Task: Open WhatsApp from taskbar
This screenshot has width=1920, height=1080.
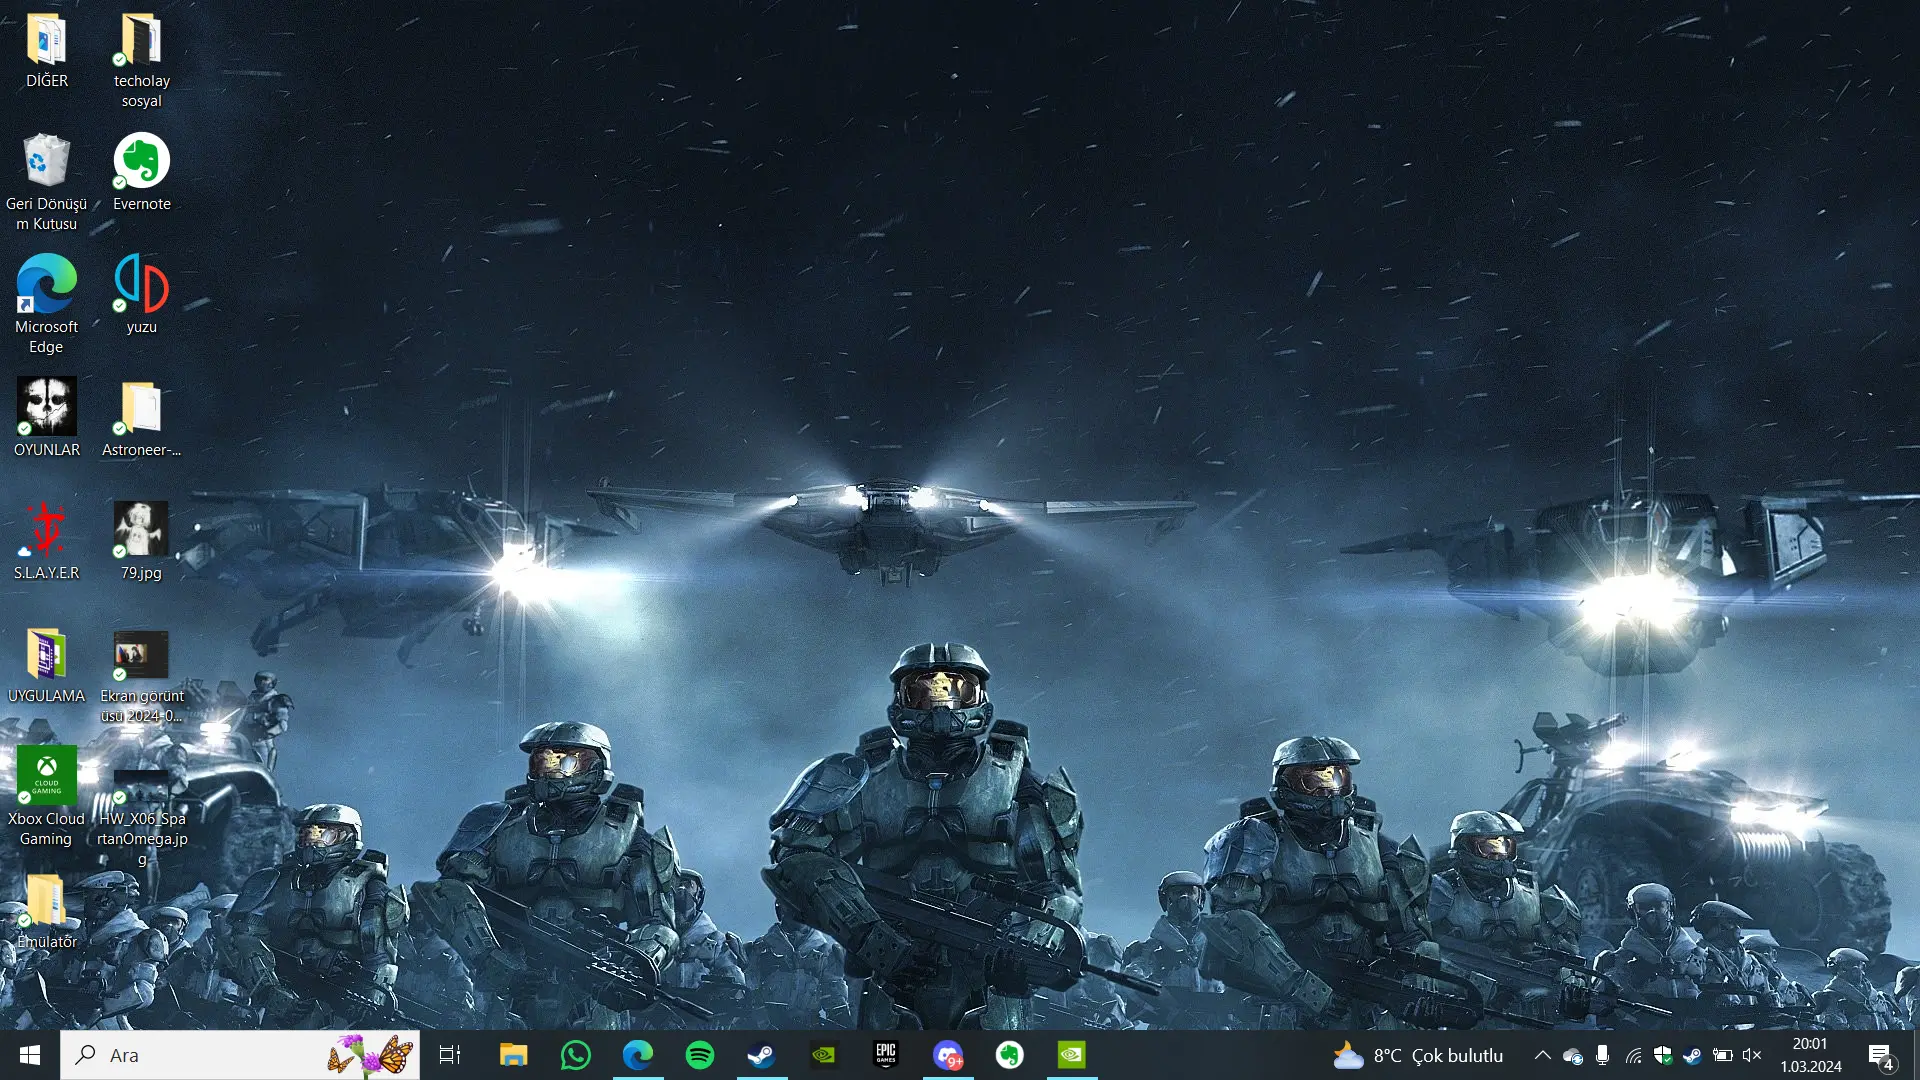Action: (575, 1055)
